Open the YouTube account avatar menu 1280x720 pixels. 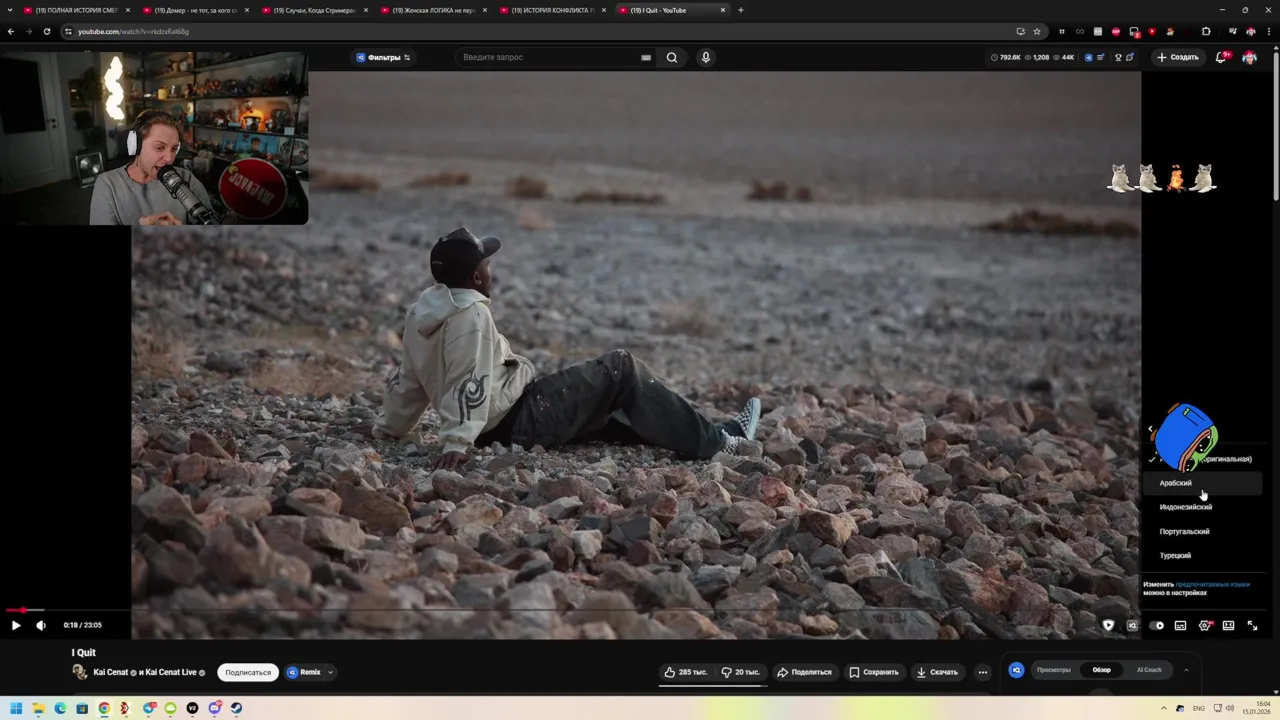tap(1250, 57)
